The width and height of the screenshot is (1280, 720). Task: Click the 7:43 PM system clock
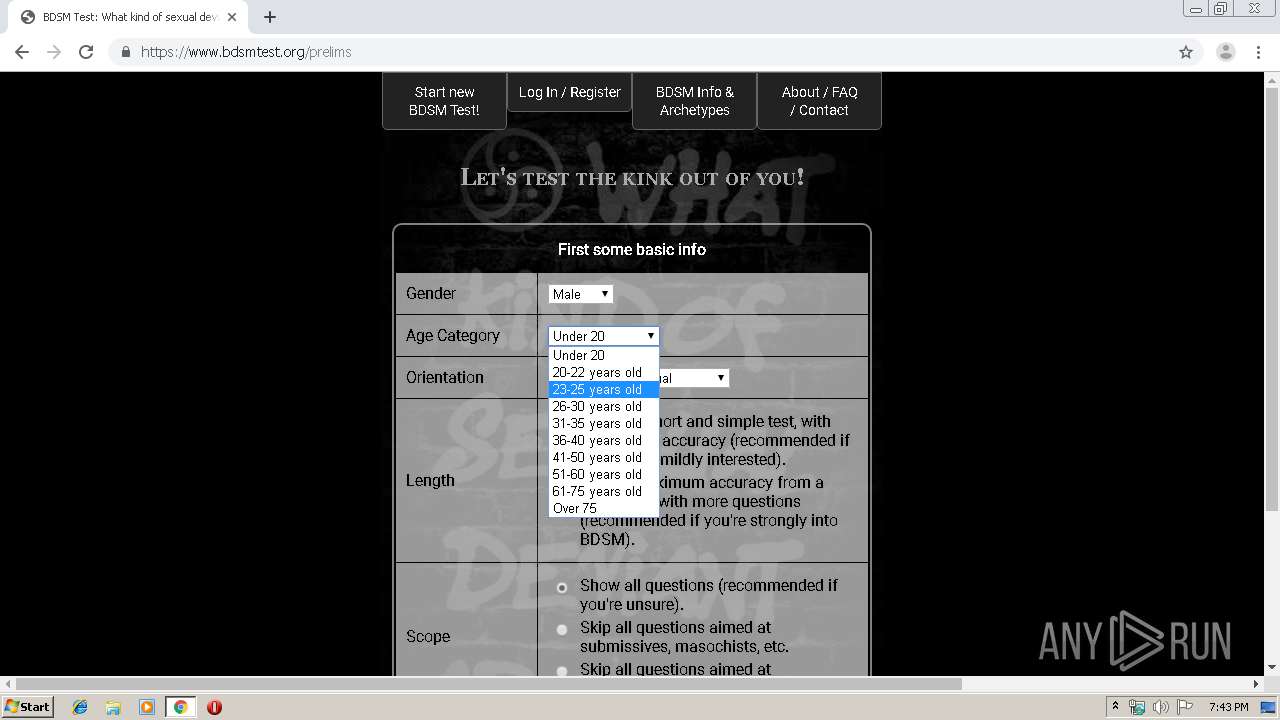pyautogui.click(x=1228, y=707)
